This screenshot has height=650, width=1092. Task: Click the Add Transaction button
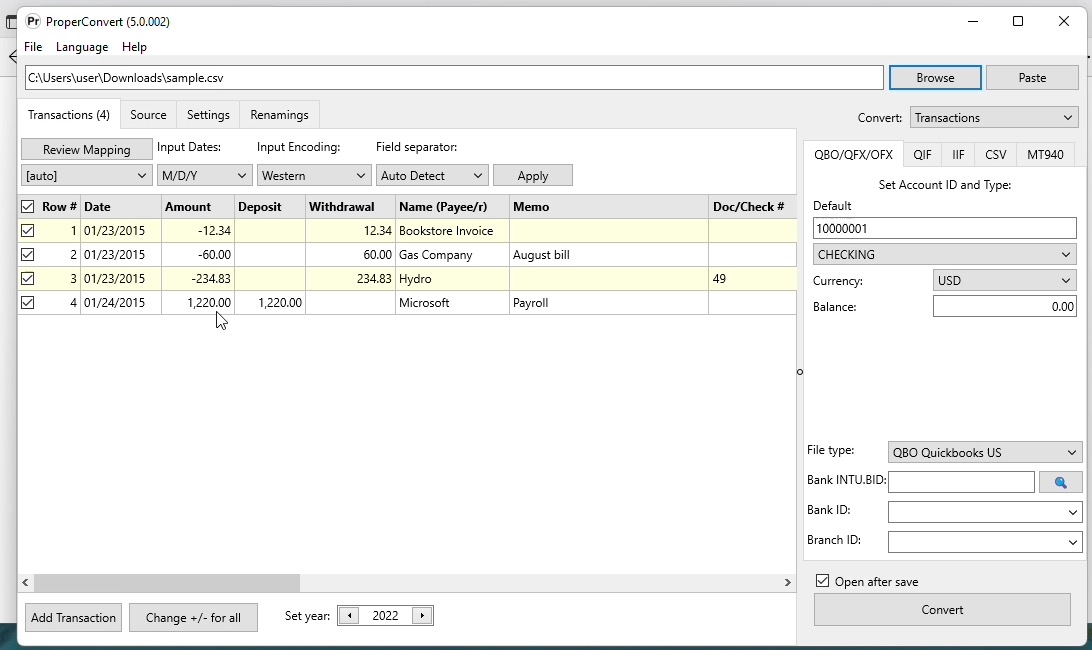73,618
